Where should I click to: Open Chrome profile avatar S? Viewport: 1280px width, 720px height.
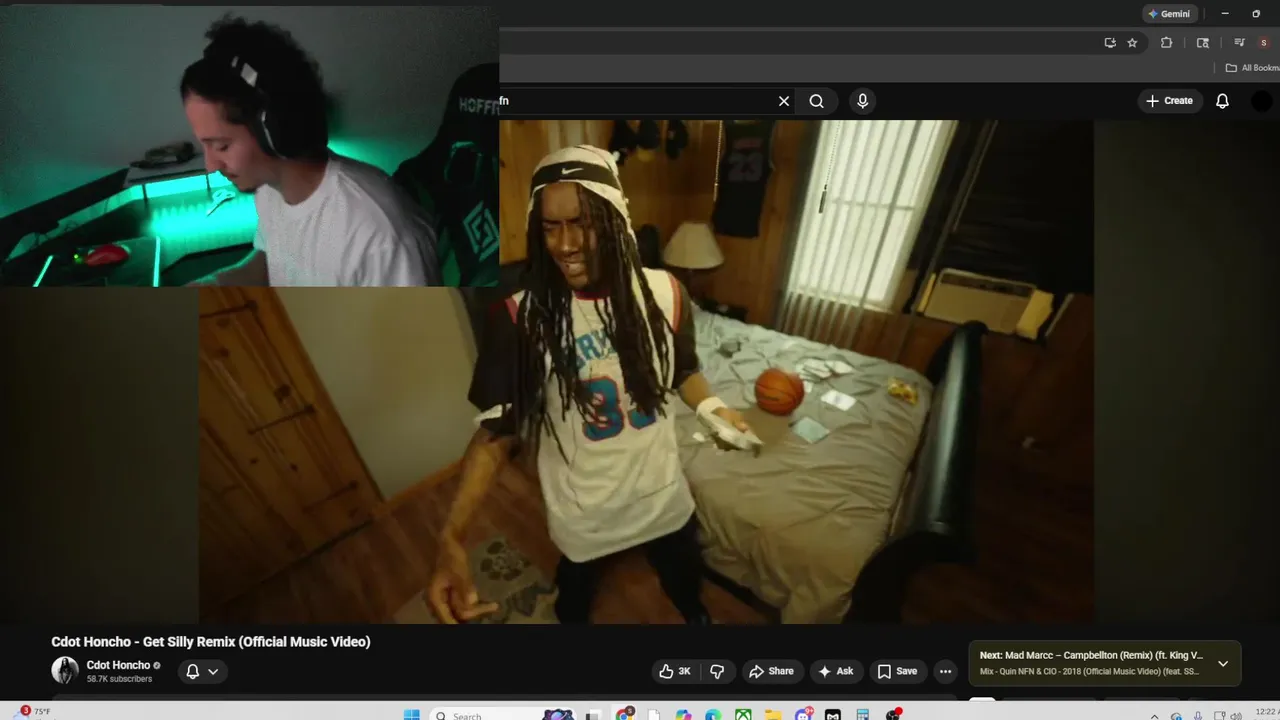tap(1264, 43)
